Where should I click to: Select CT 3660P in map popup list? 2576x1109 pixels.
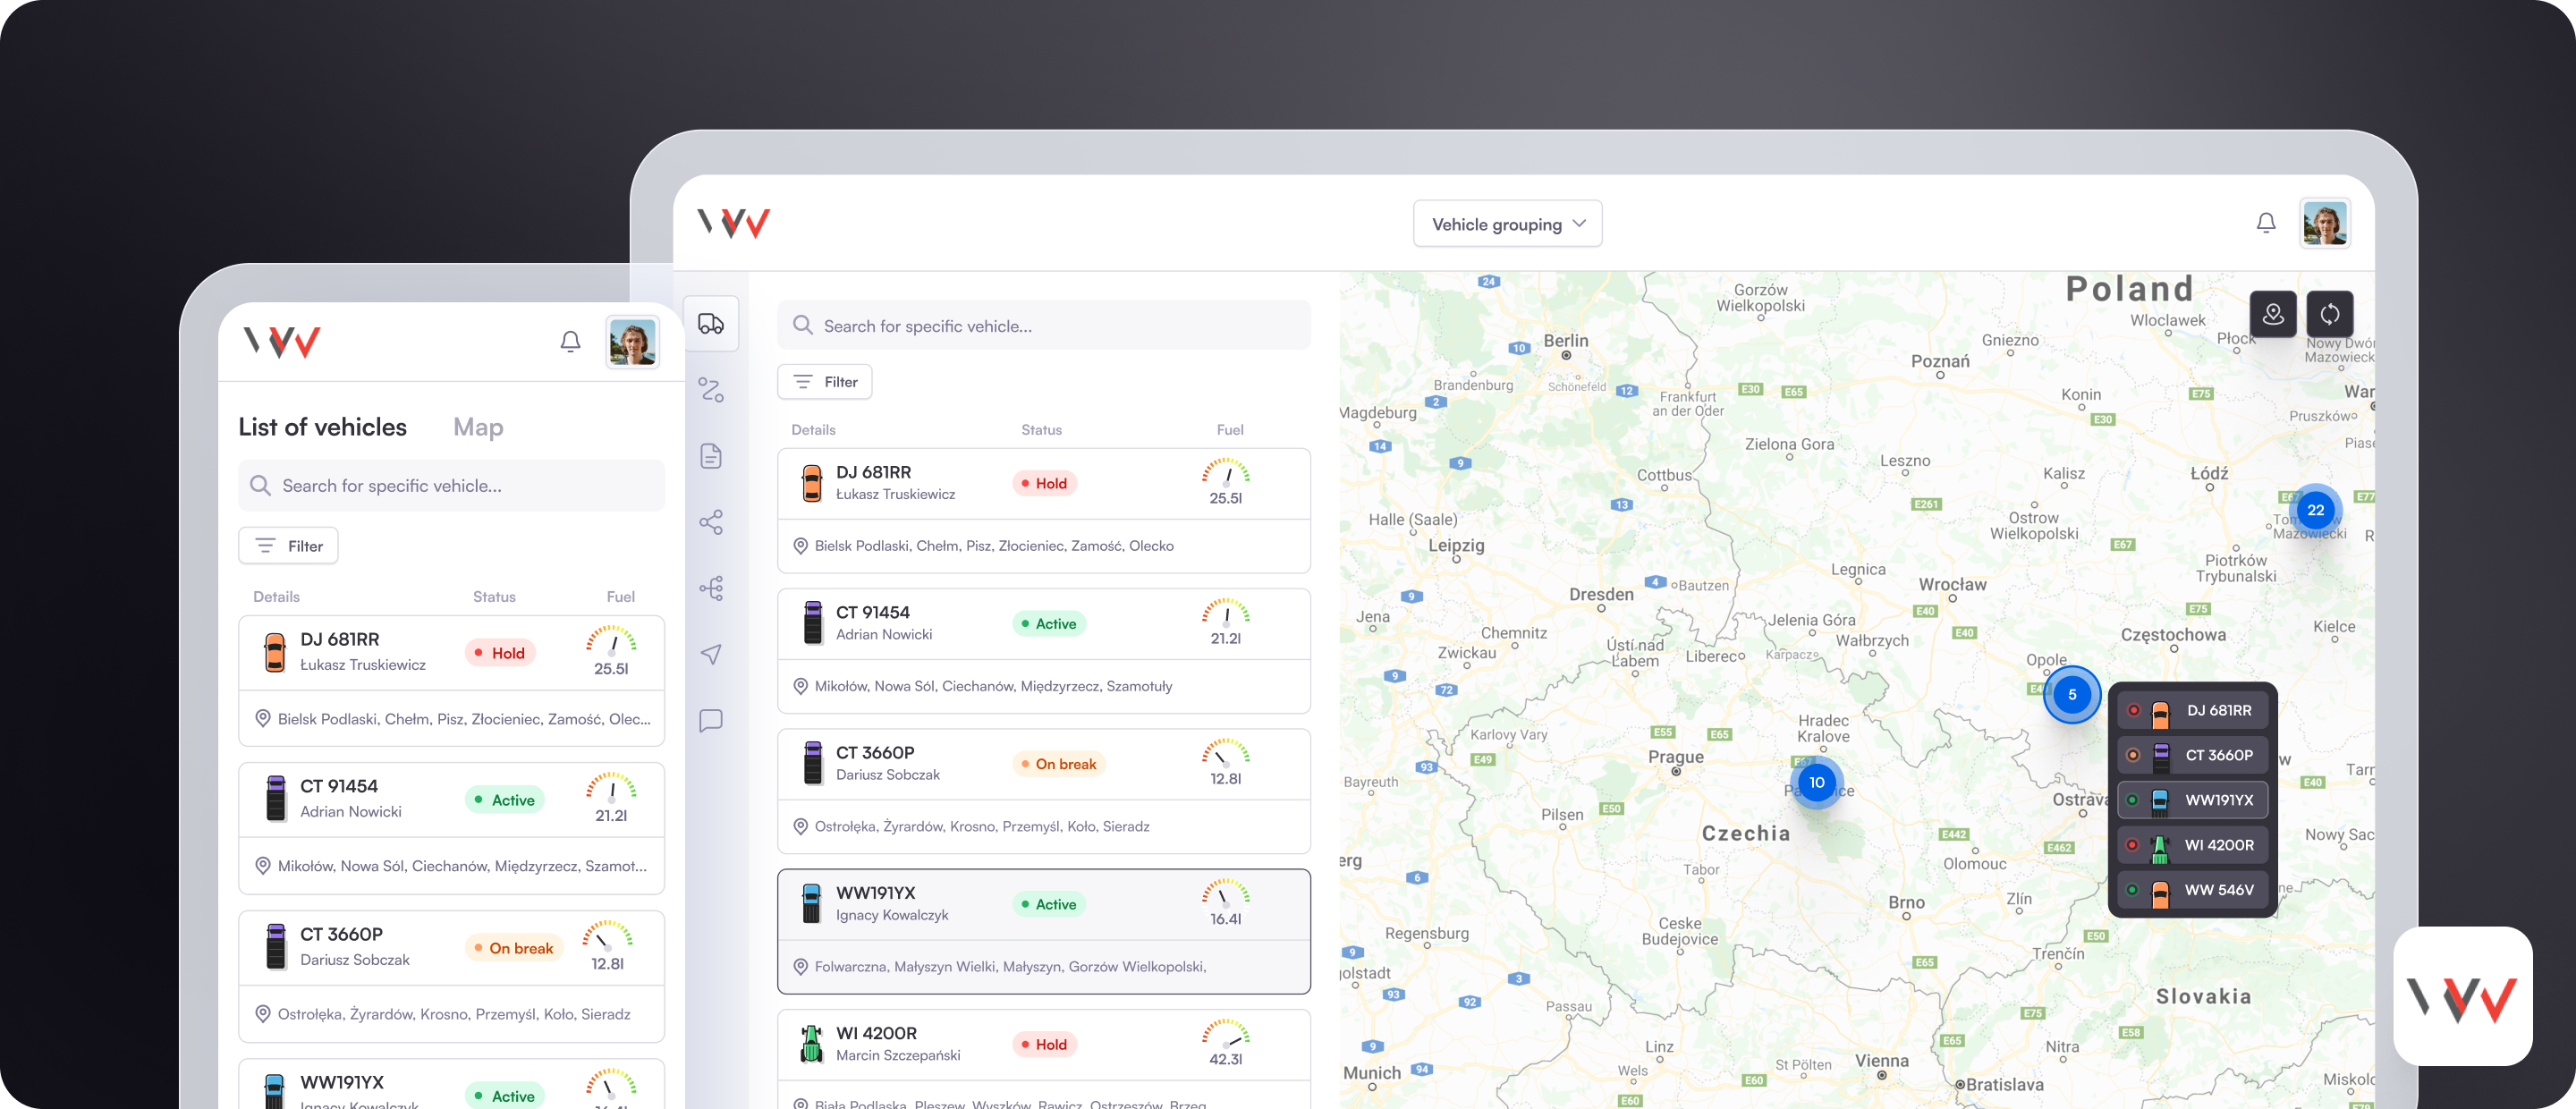[2193, 755]
